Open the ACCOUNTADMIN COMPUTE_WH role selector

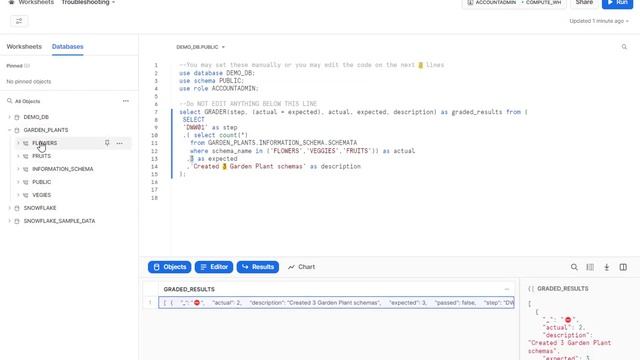coord(514,3)
